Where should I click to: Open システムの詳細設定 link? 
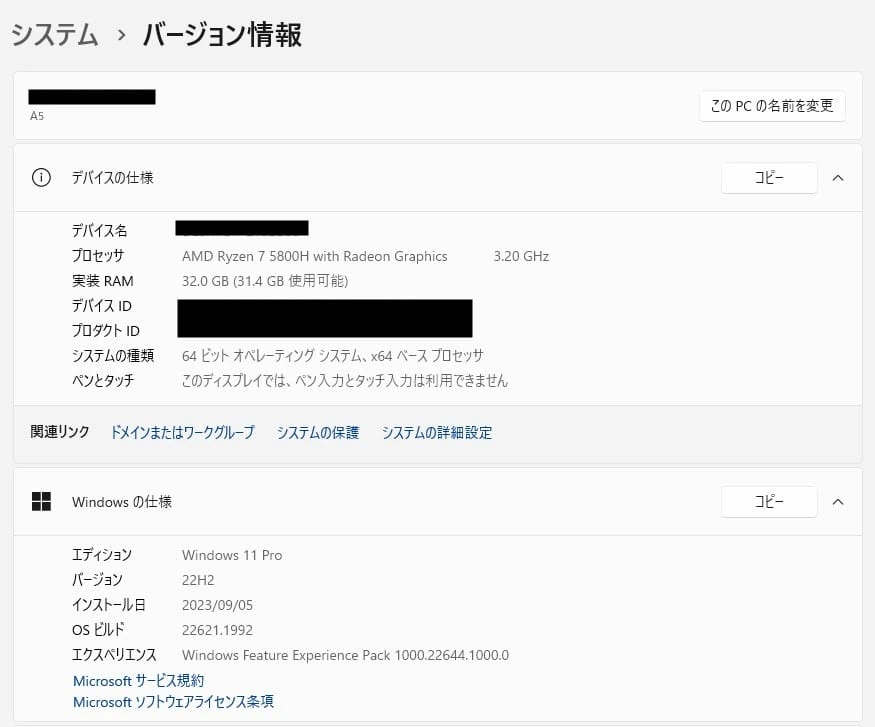tap(437, 433)
